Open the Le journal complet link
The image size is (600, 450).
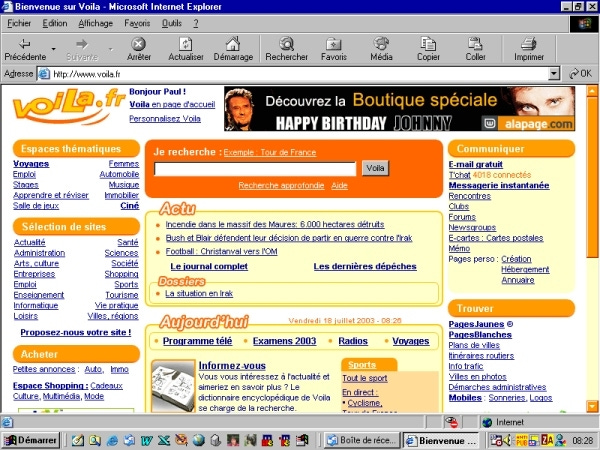point(209,266)
